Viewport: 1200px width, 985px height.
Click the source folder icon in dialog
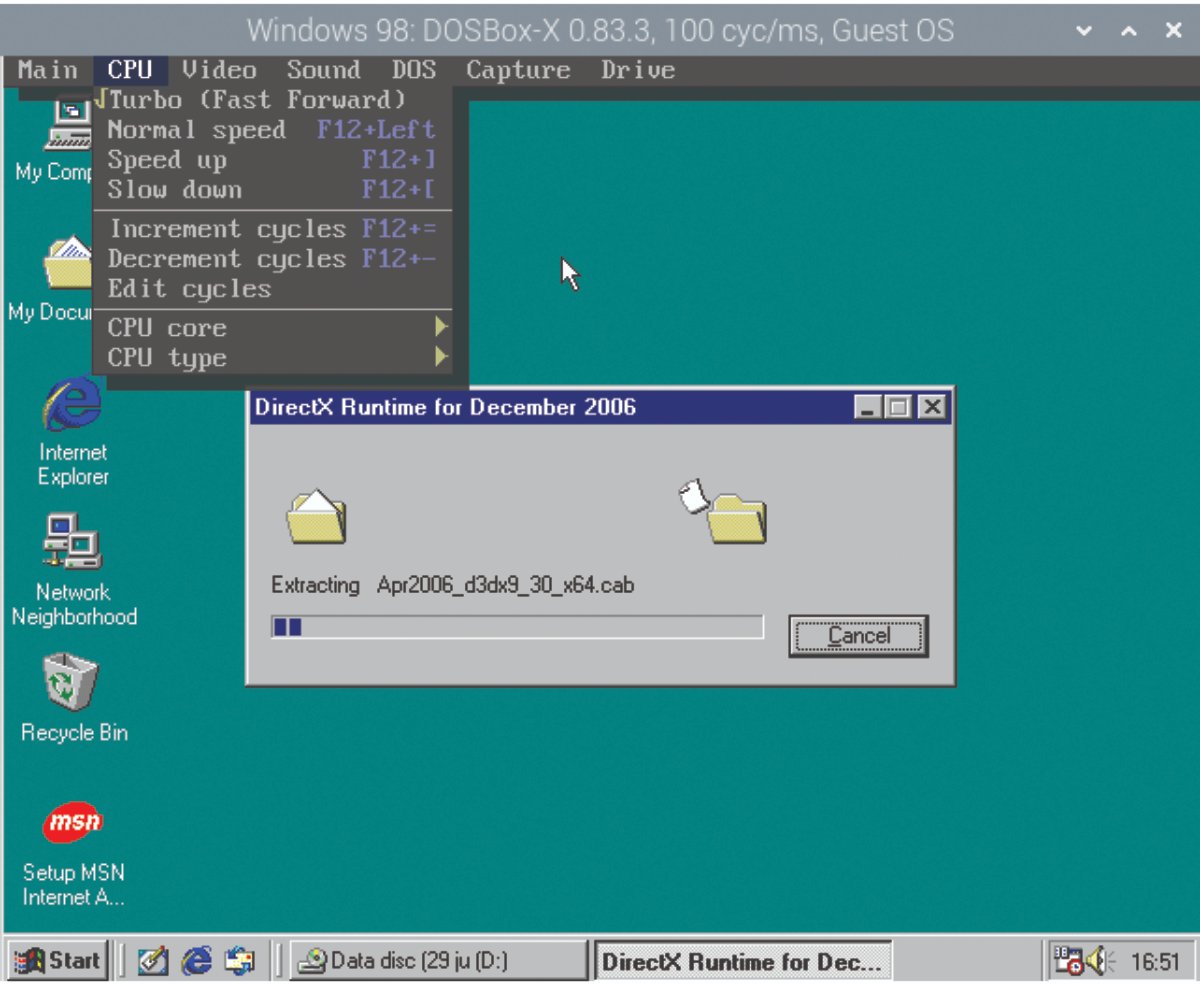(x=316, y=516)
